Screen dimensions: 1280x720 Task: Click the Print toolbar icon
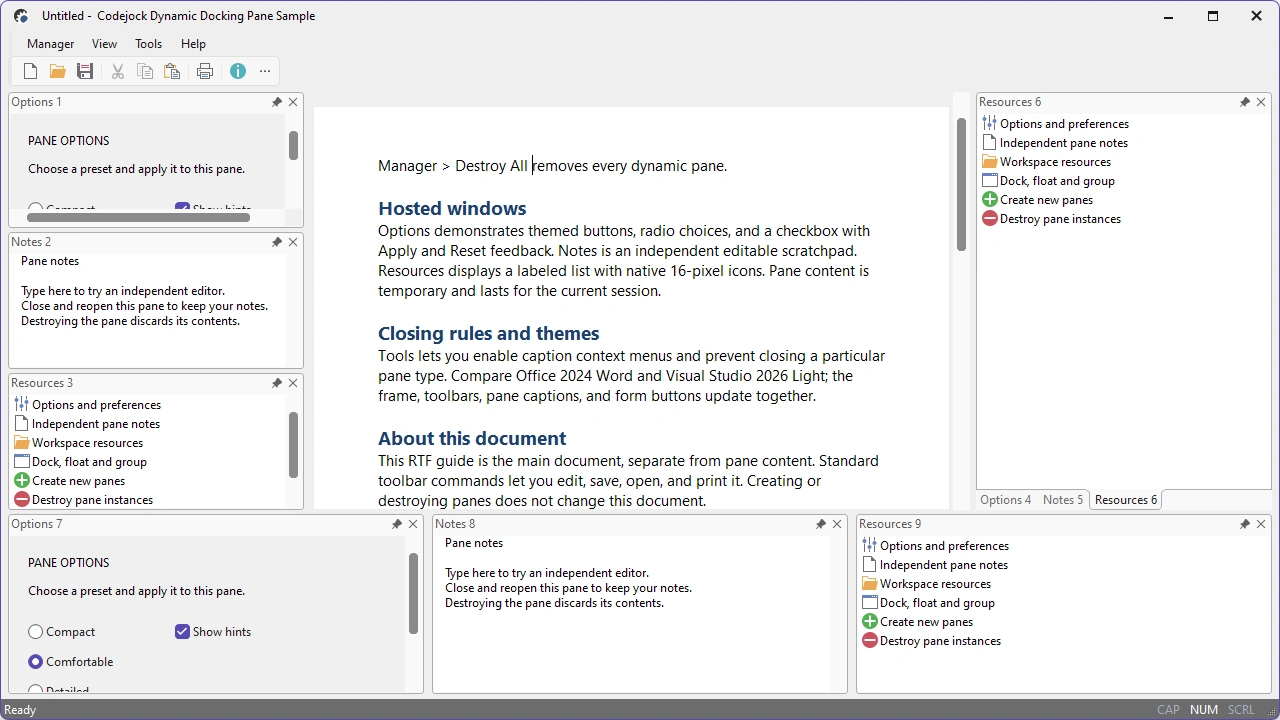205,71
